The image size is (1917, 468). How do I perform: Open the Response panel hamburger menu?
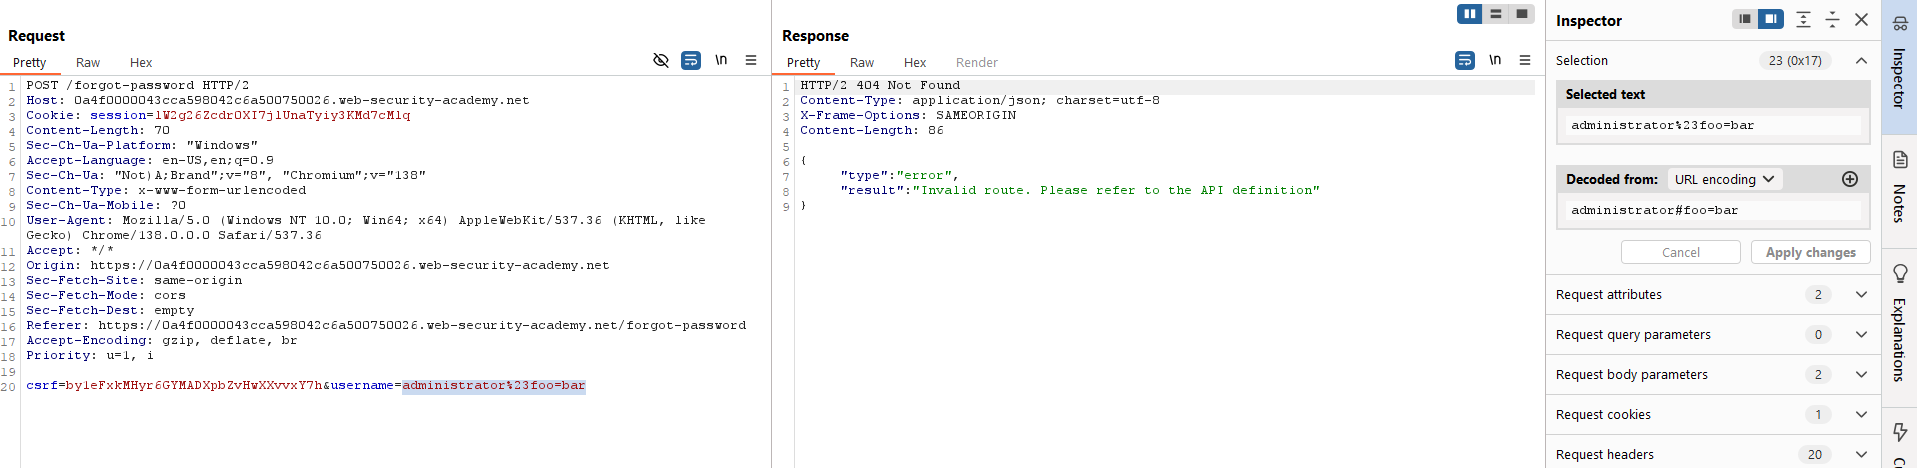coord(1525,61)
